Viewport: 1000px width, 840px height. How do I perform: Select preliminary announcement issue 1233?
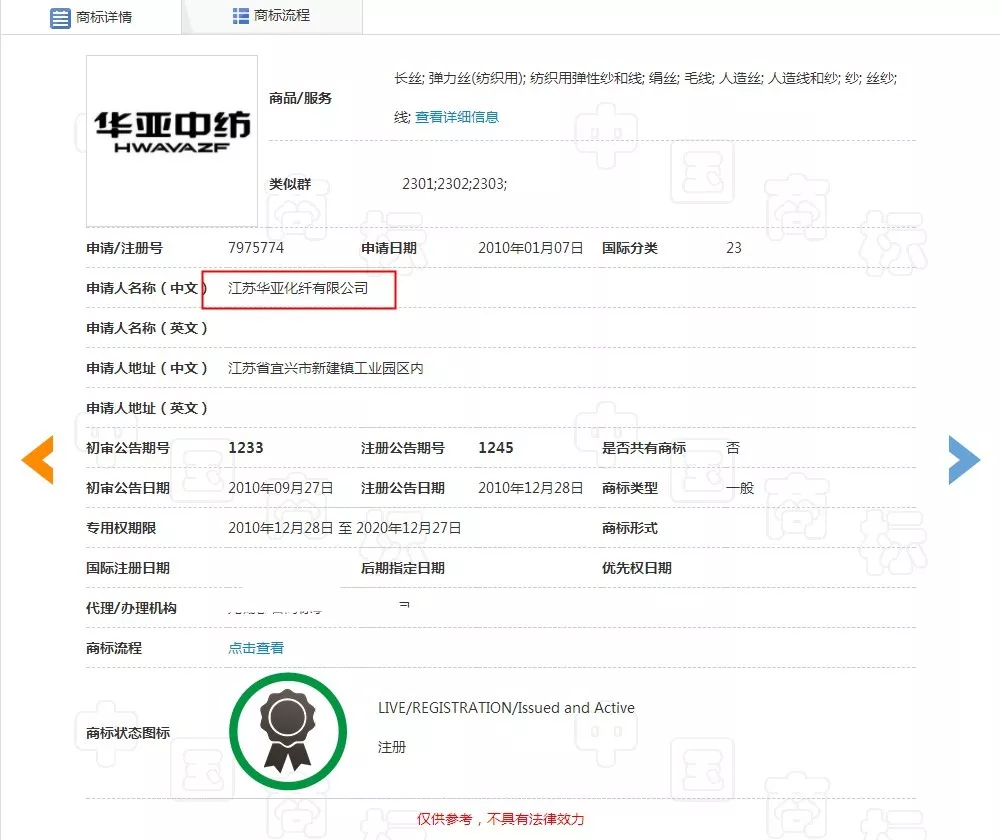[246, 448]
